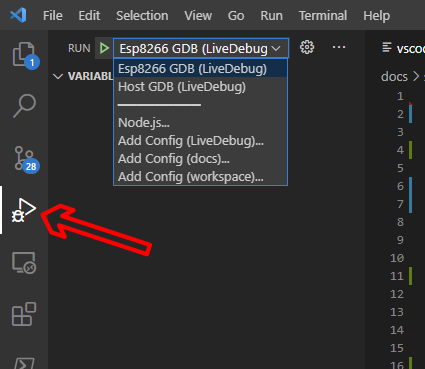The width and height of the screenshot is (425, 369).
Task: Click the docs breadcrumb in editor
Action: click(x=394, y=77)
